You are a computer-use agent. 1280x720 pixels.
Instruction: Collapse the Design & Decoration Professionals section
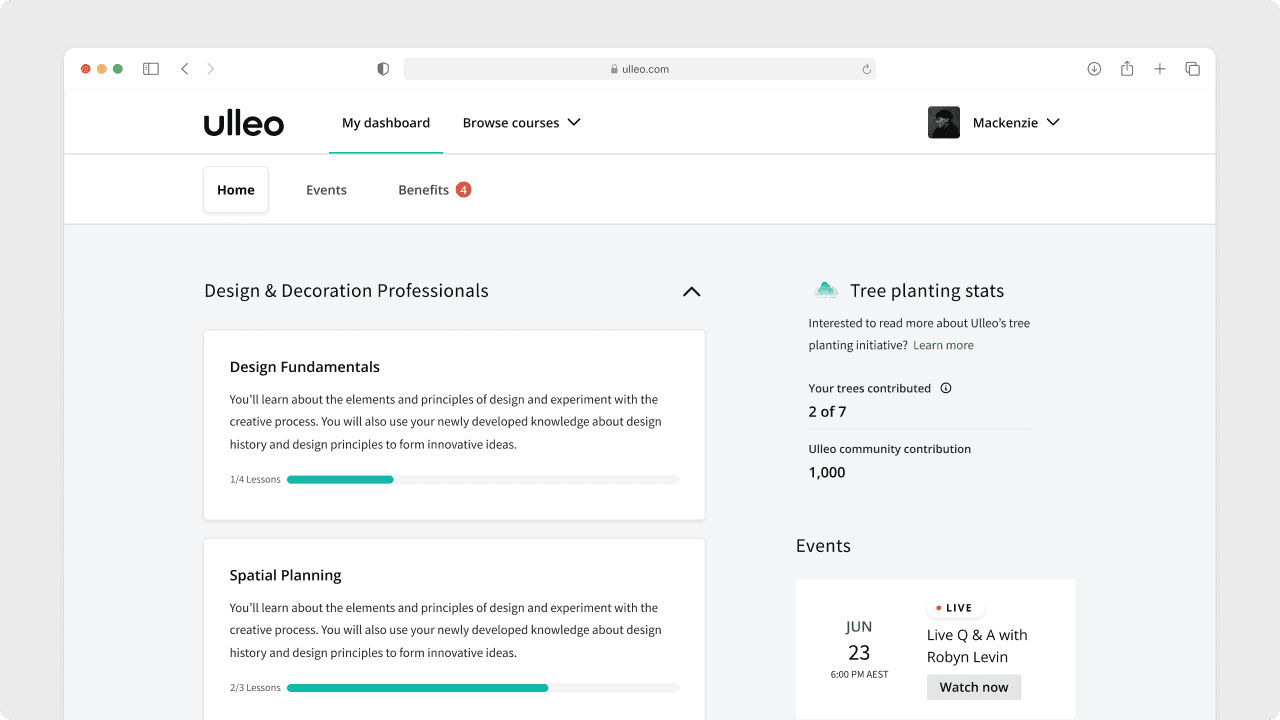point(691,291)
